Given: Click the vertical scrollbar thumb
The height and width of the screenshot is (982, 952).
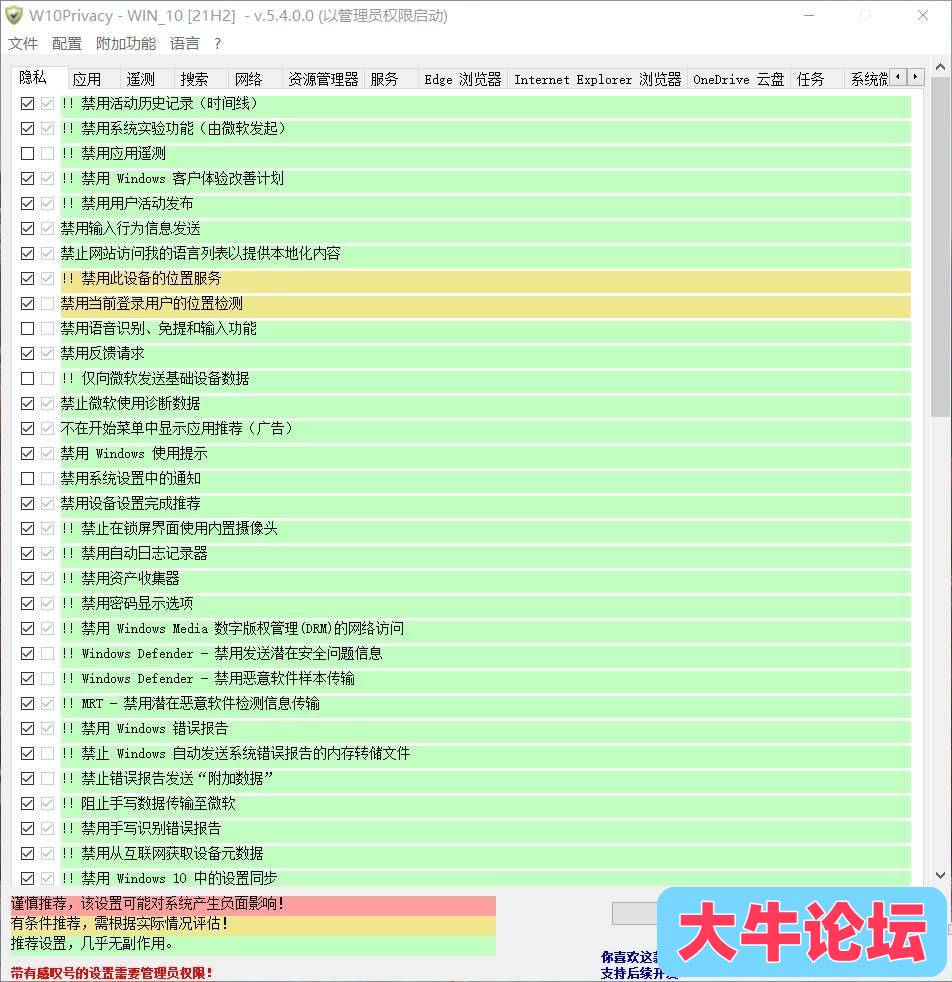Looking at the screenshot, I should (x=940, y=247).
